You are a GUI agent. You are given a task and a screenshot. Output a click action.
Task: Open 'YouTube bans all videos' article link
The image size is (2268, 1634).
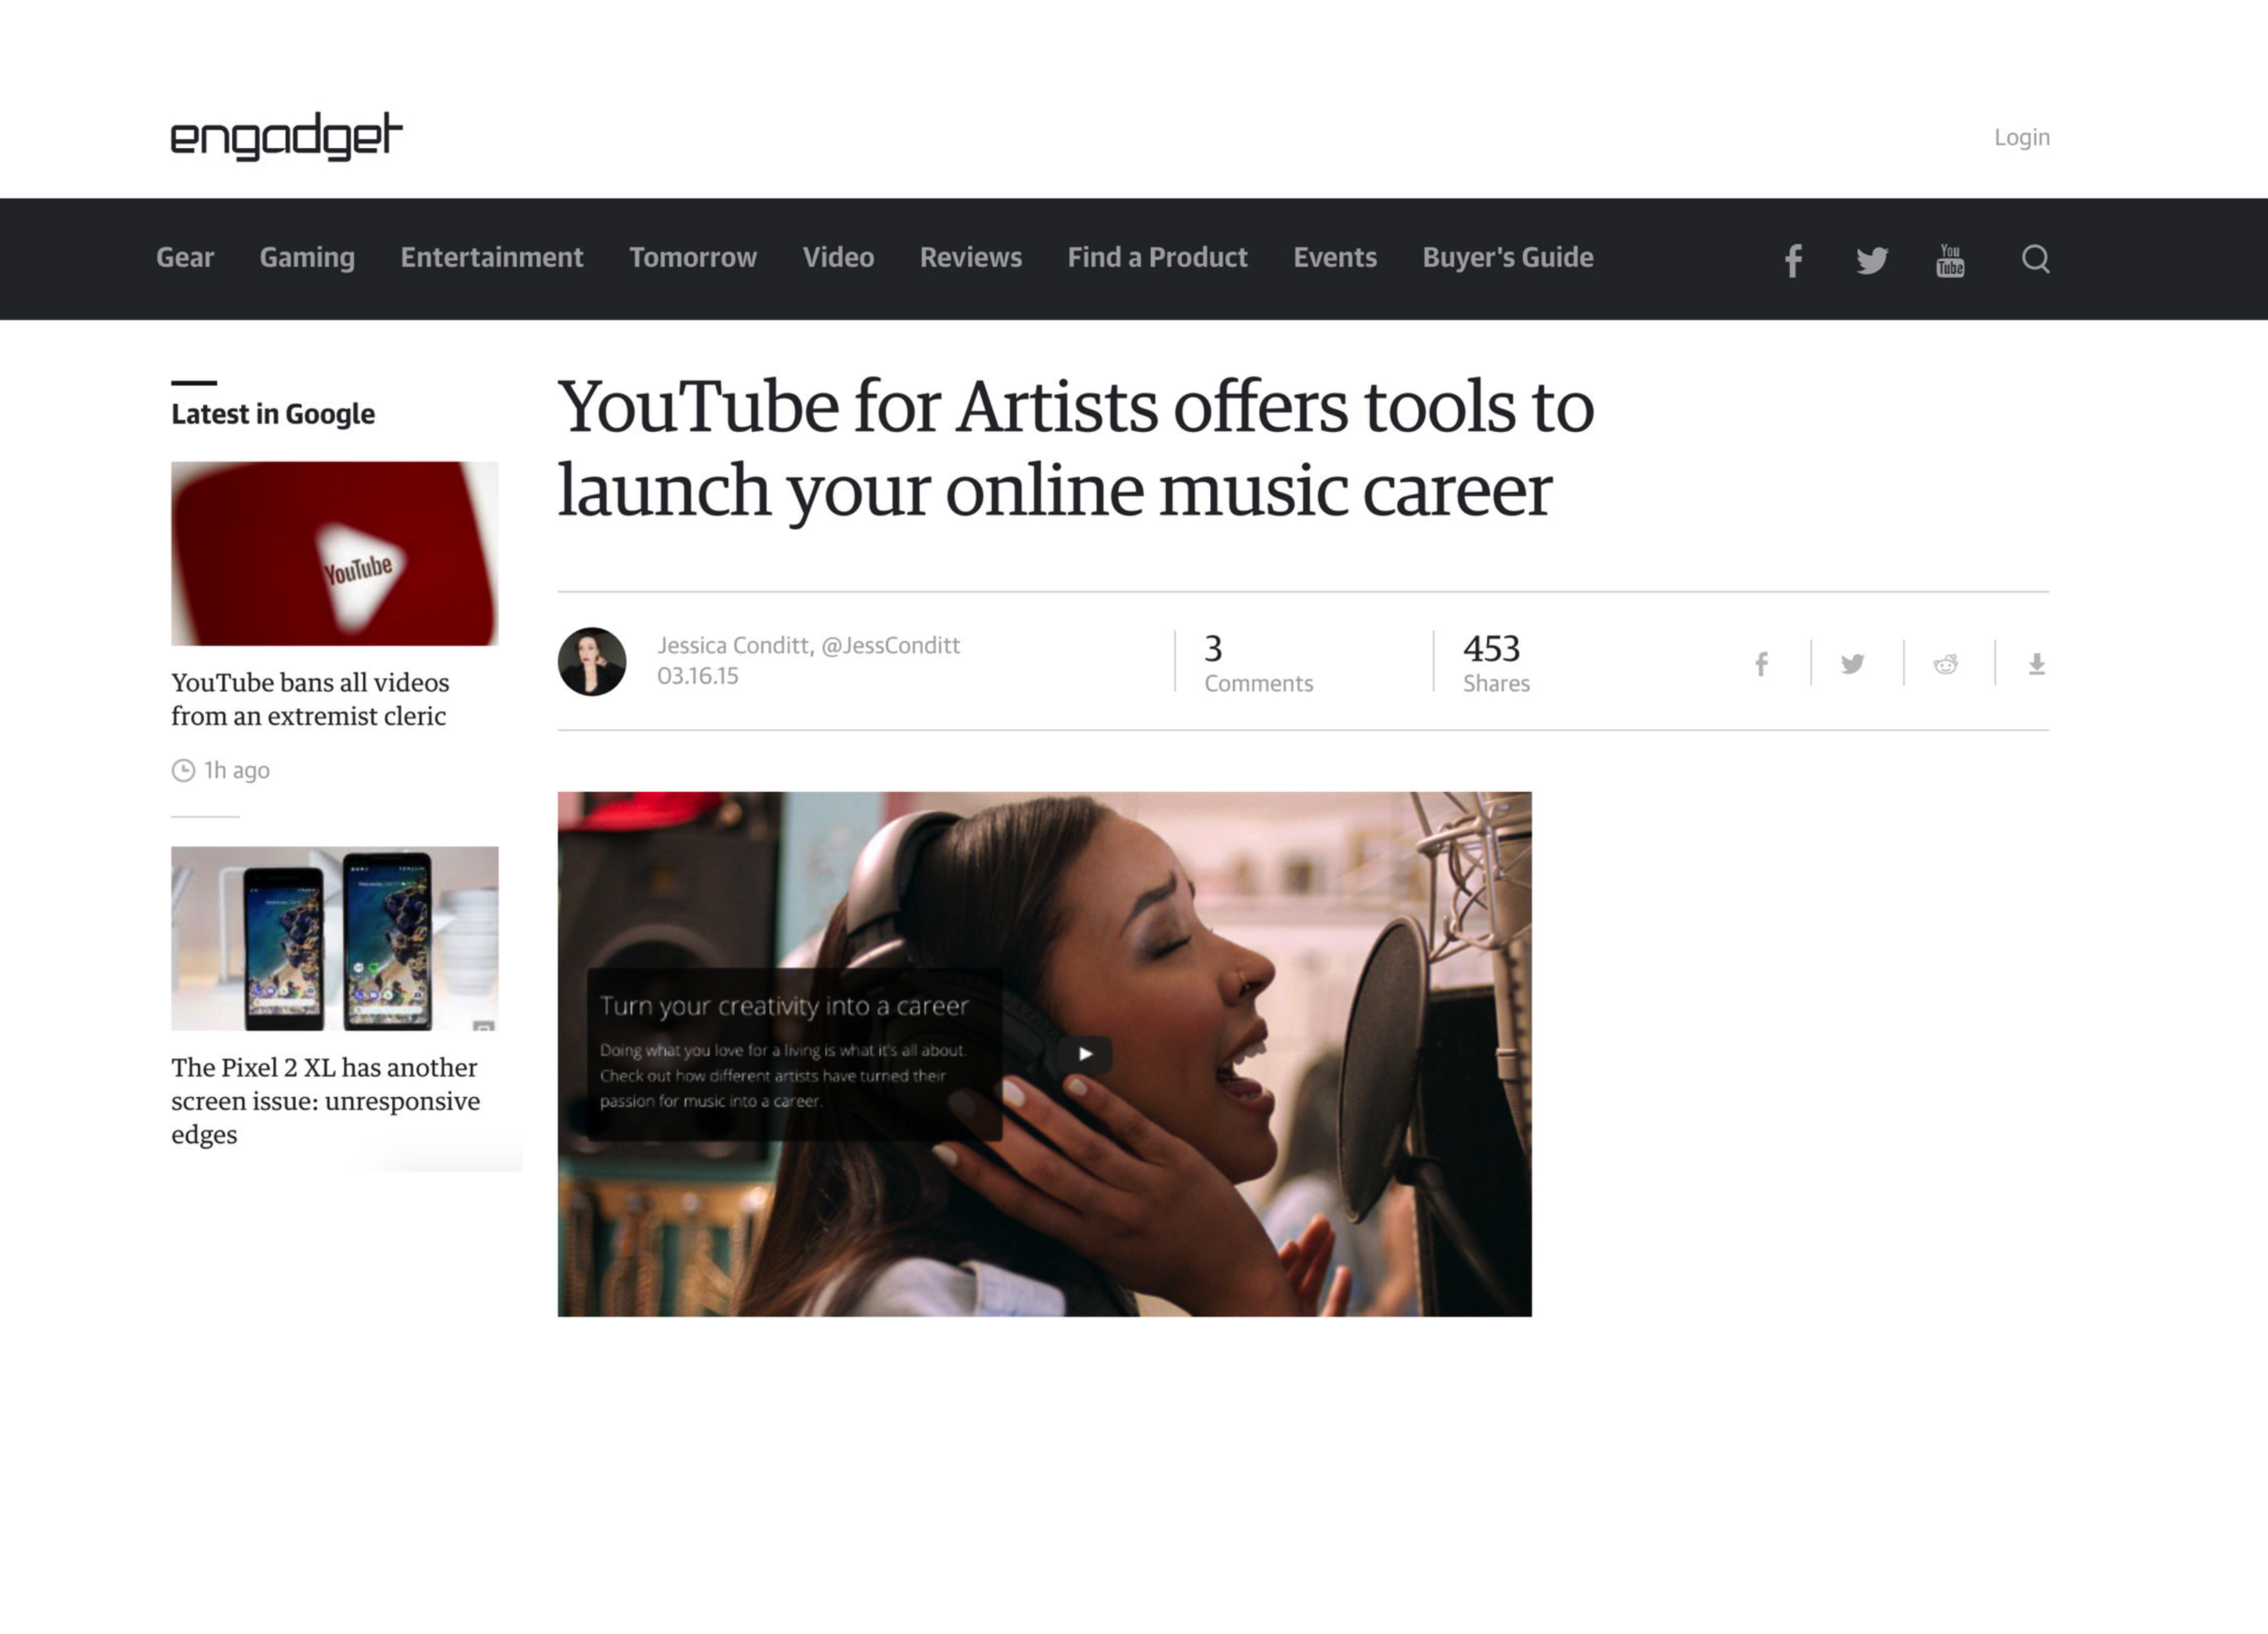(x=310, y=699)
